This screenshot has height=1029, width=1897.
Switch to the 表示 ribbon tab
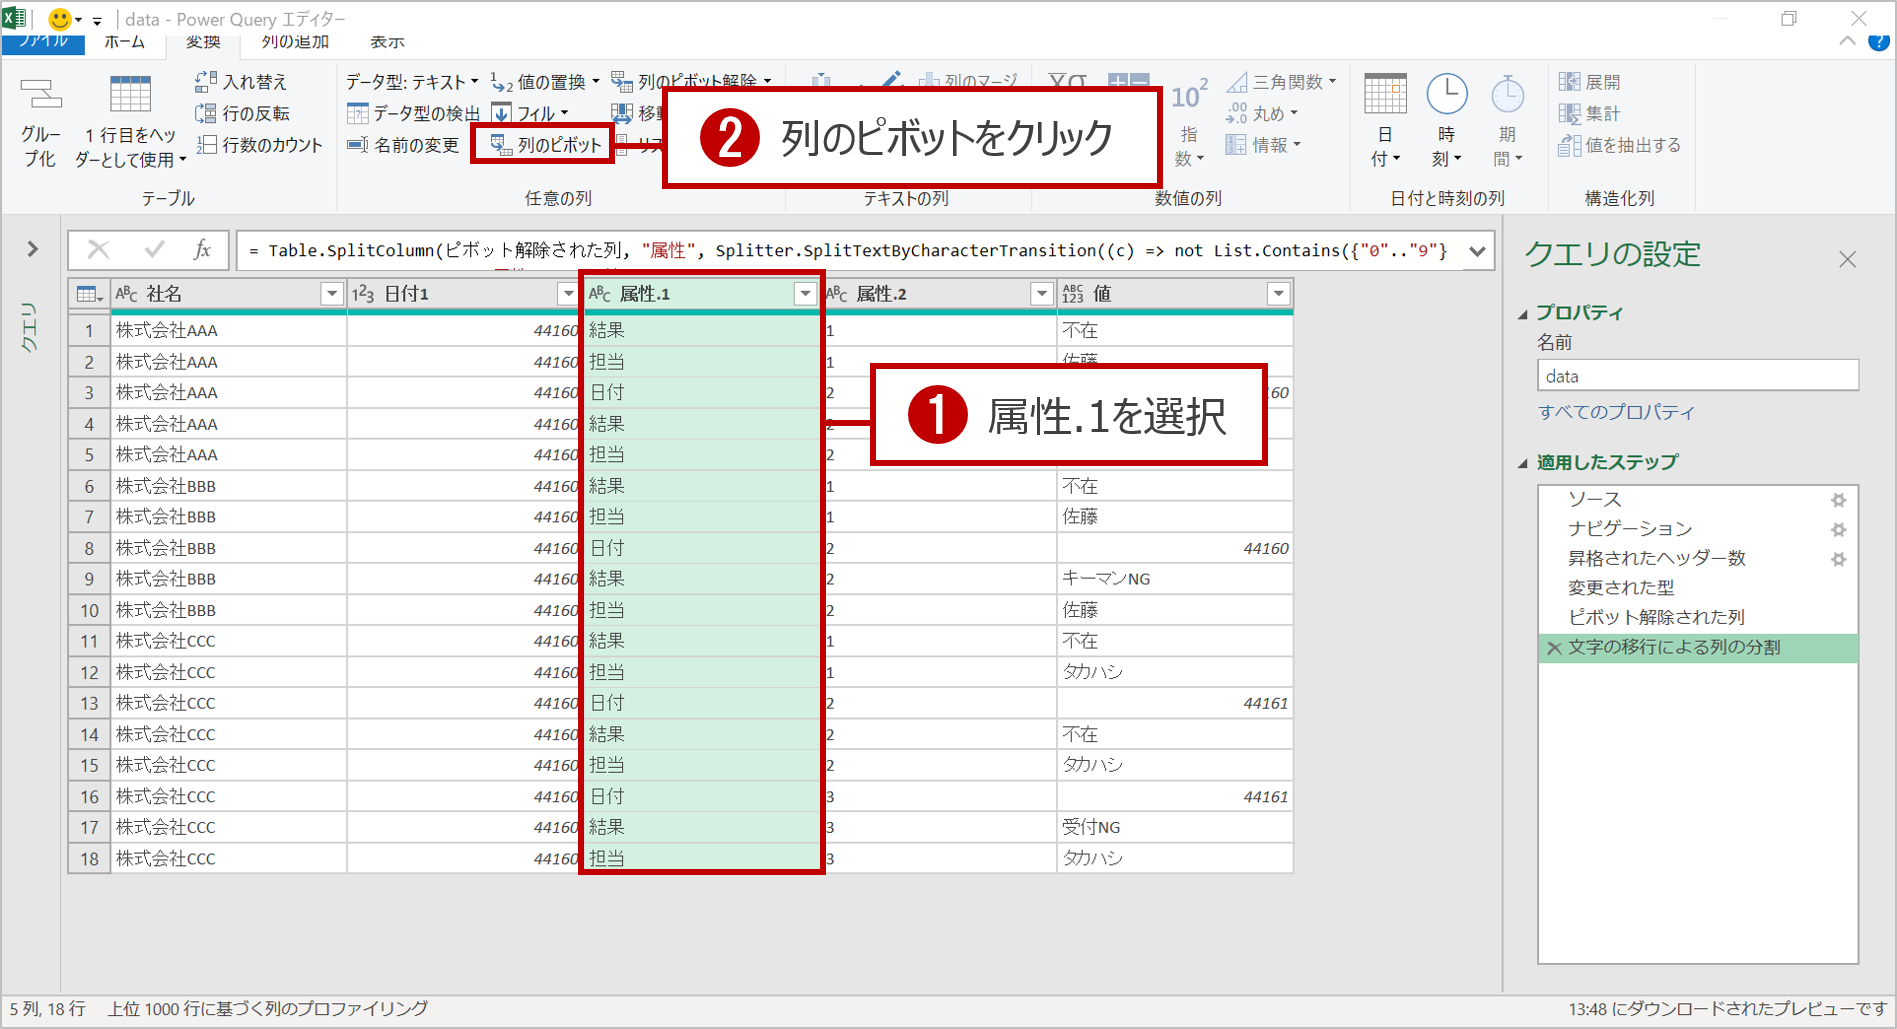click(x=386, y=42)
